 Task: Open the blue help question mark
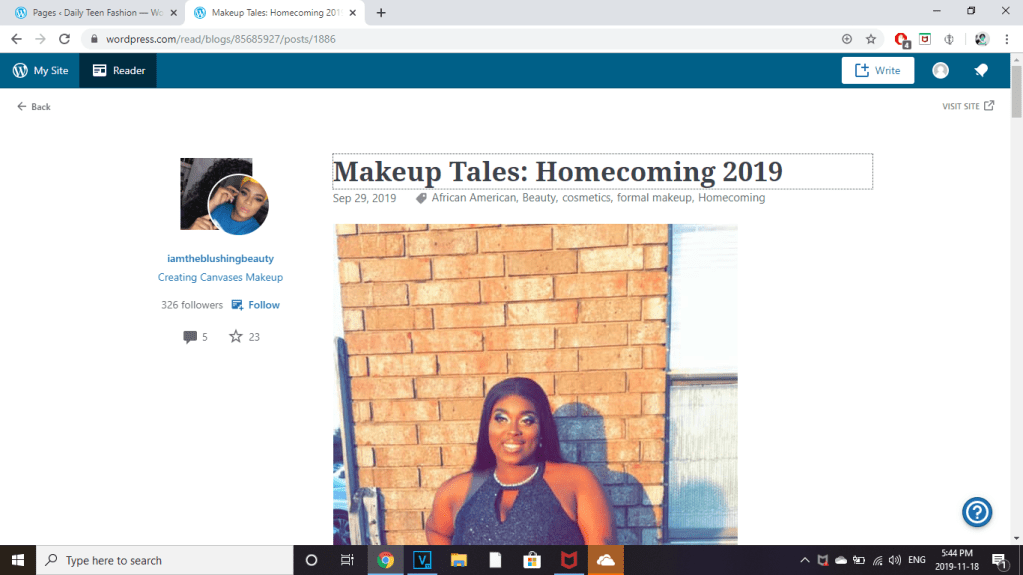(x=976, y=512)
